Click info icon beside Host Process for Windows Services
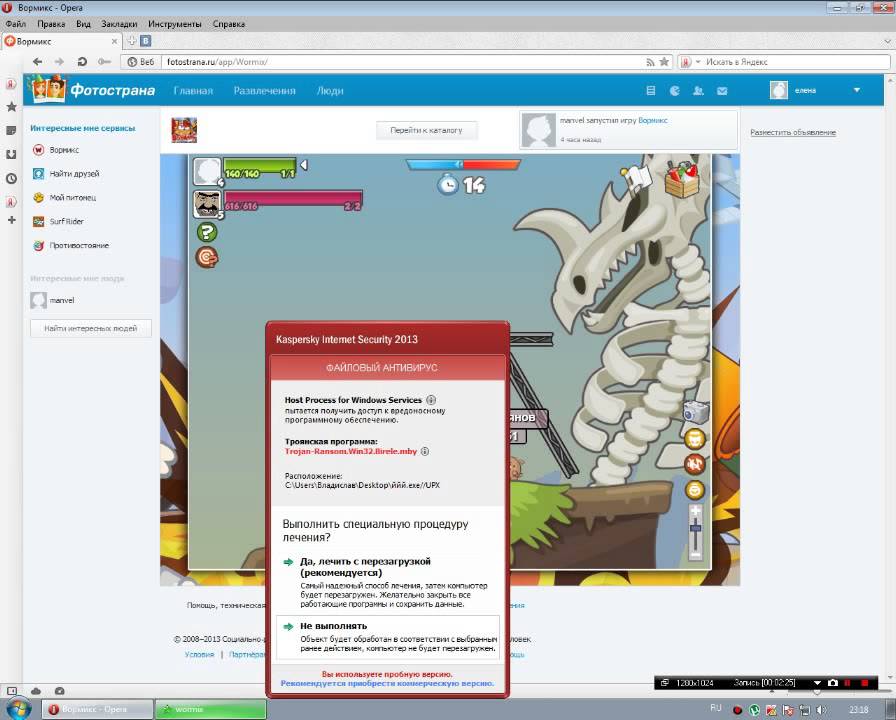Image resolution: width=896 pixels, height=720 pixels. click(x=431, y=400)
